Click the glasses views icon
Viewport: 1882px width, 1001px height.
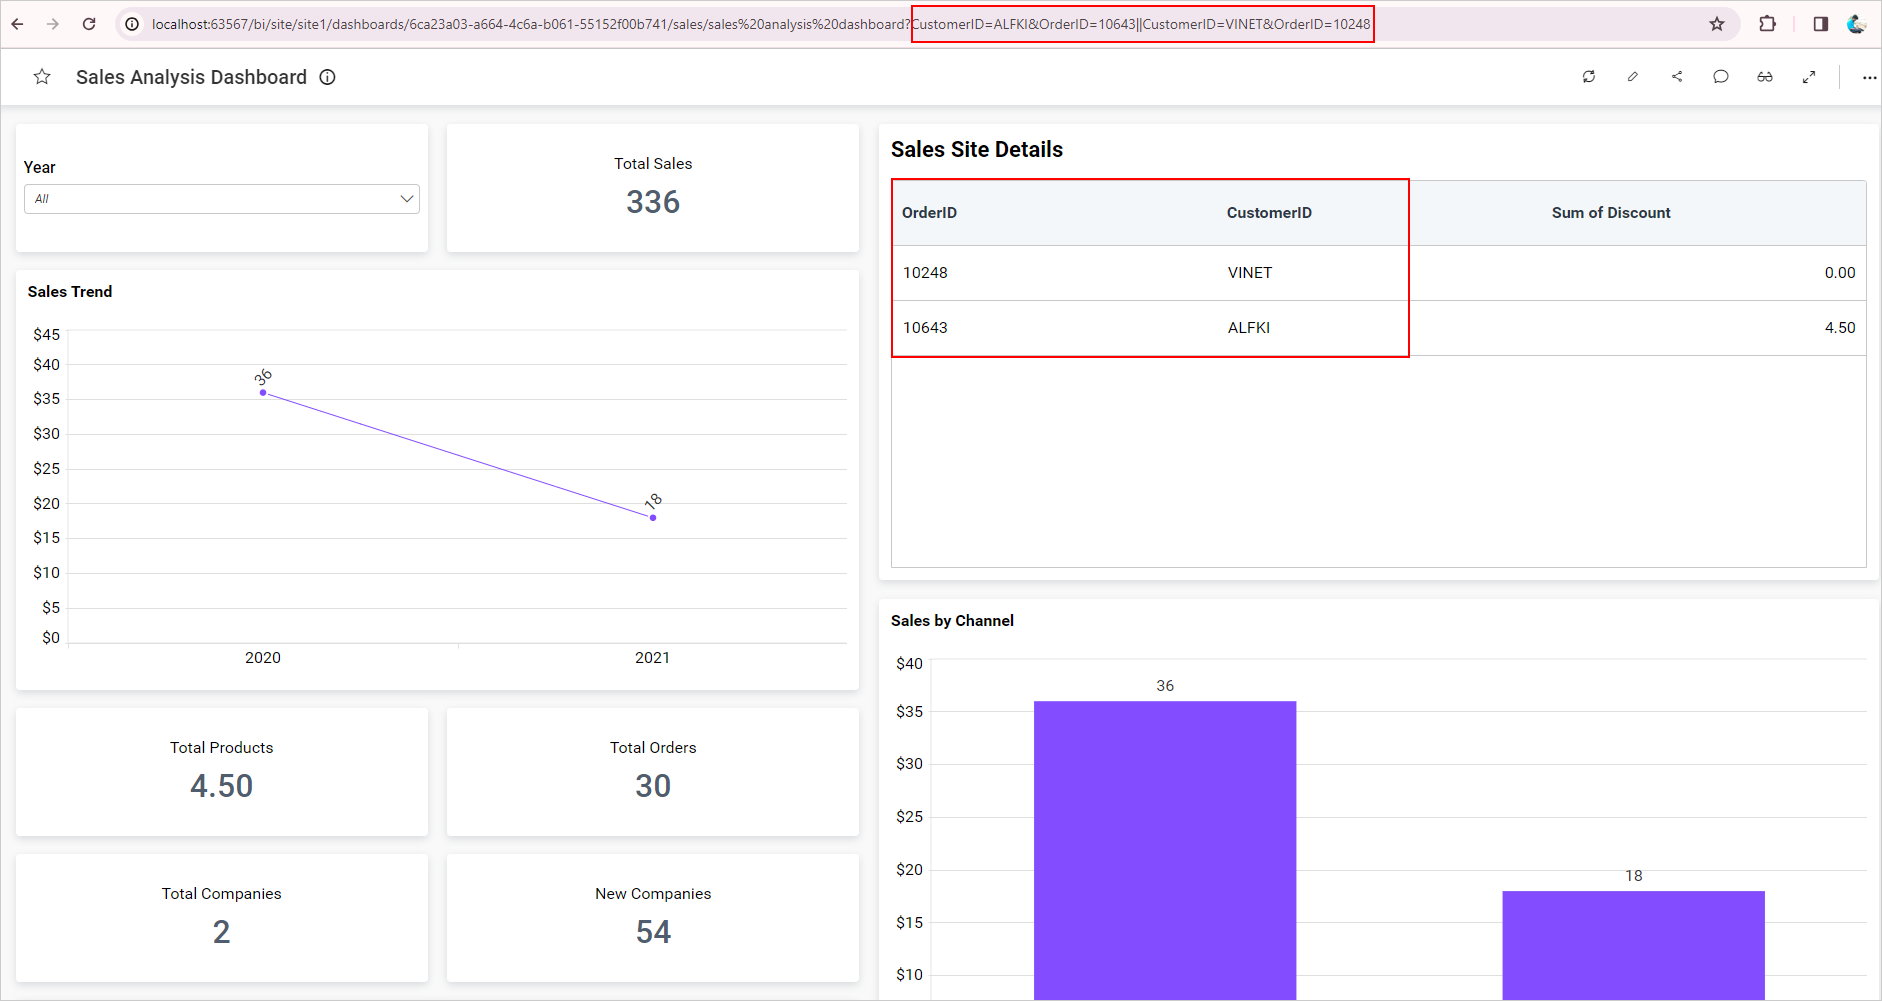coord(1764,77)
